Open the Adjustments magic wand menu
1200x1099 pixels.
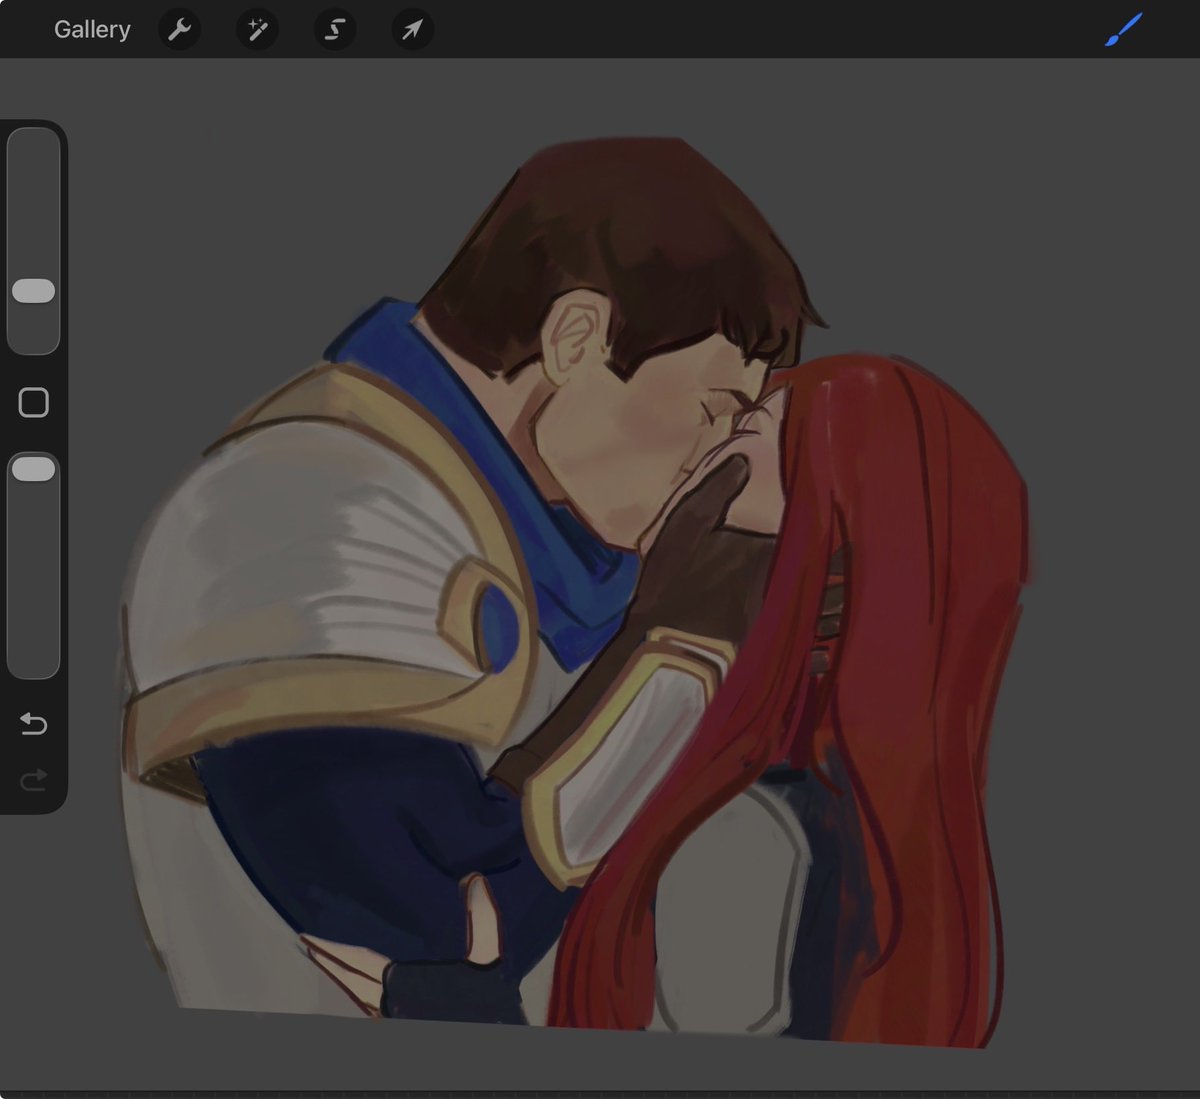coord(257,30)
